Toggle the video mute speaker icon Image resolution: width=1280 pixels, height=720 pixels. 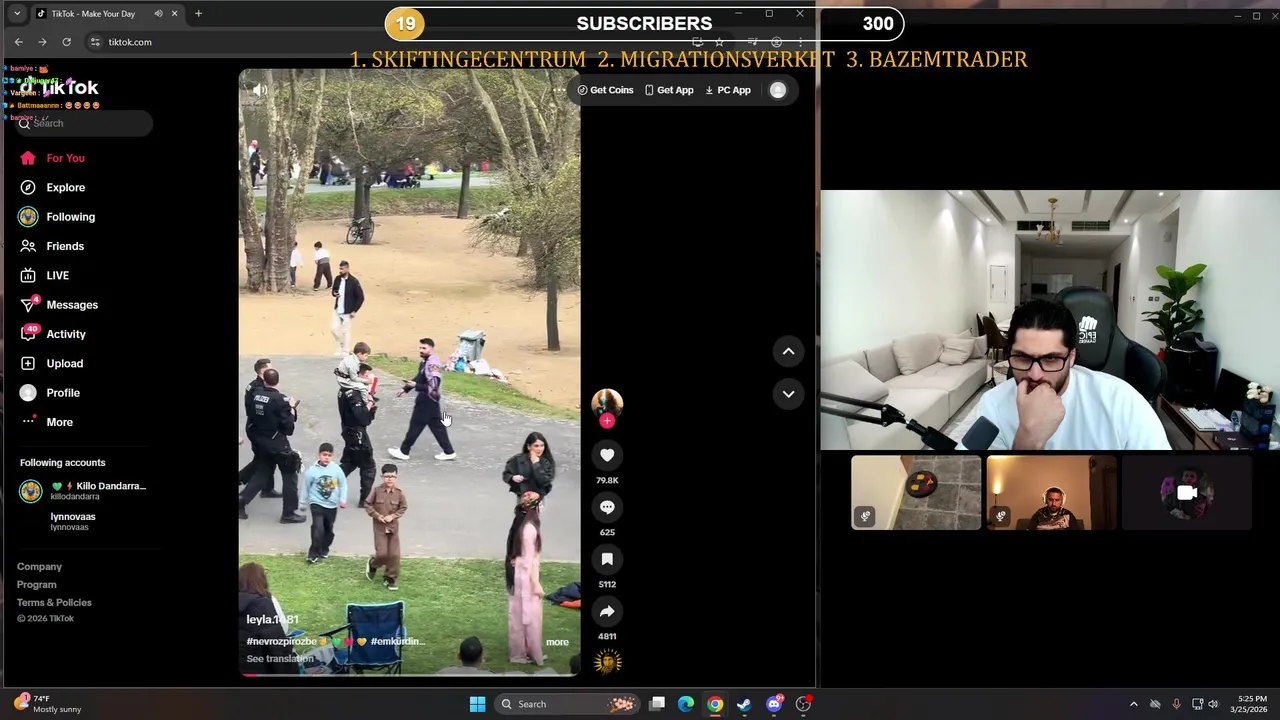tap(259, 90)
